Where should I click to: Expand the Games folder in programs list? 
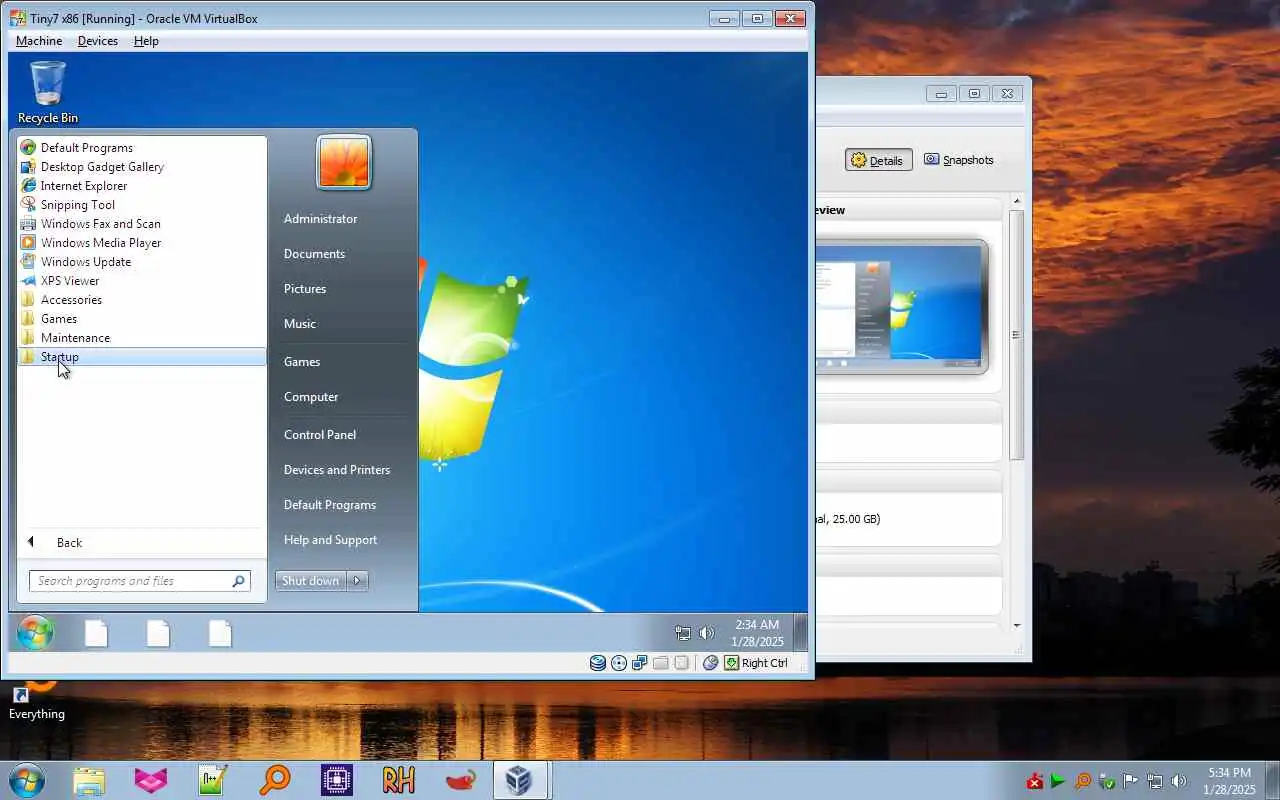pyautogui.click(x=59, y=319)
